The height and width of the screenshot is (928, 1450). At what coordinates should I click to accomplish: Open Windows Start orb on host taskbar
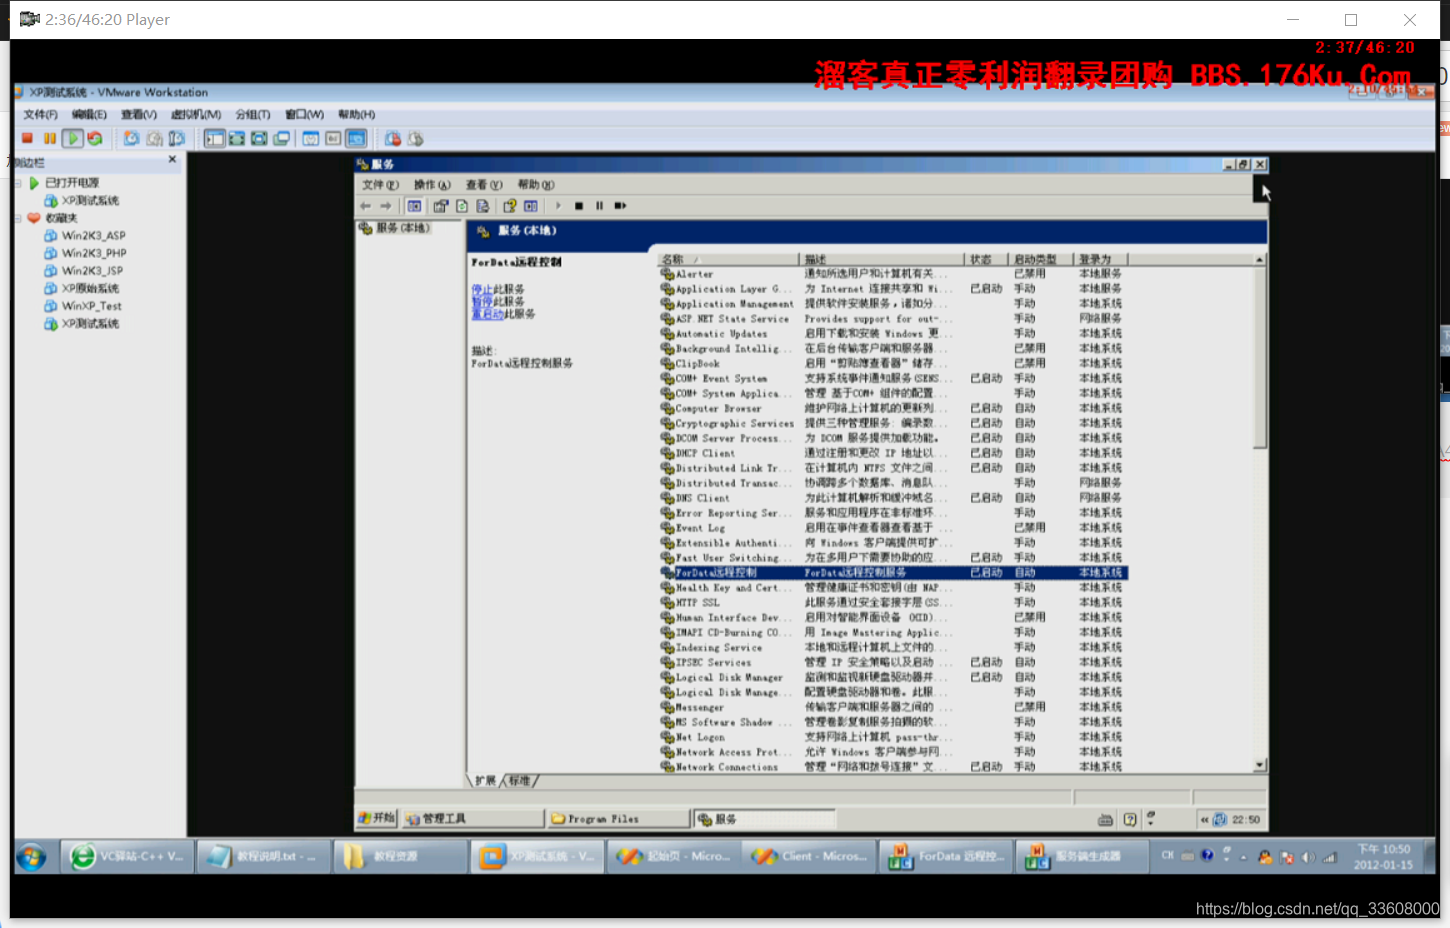coord(31,857)
